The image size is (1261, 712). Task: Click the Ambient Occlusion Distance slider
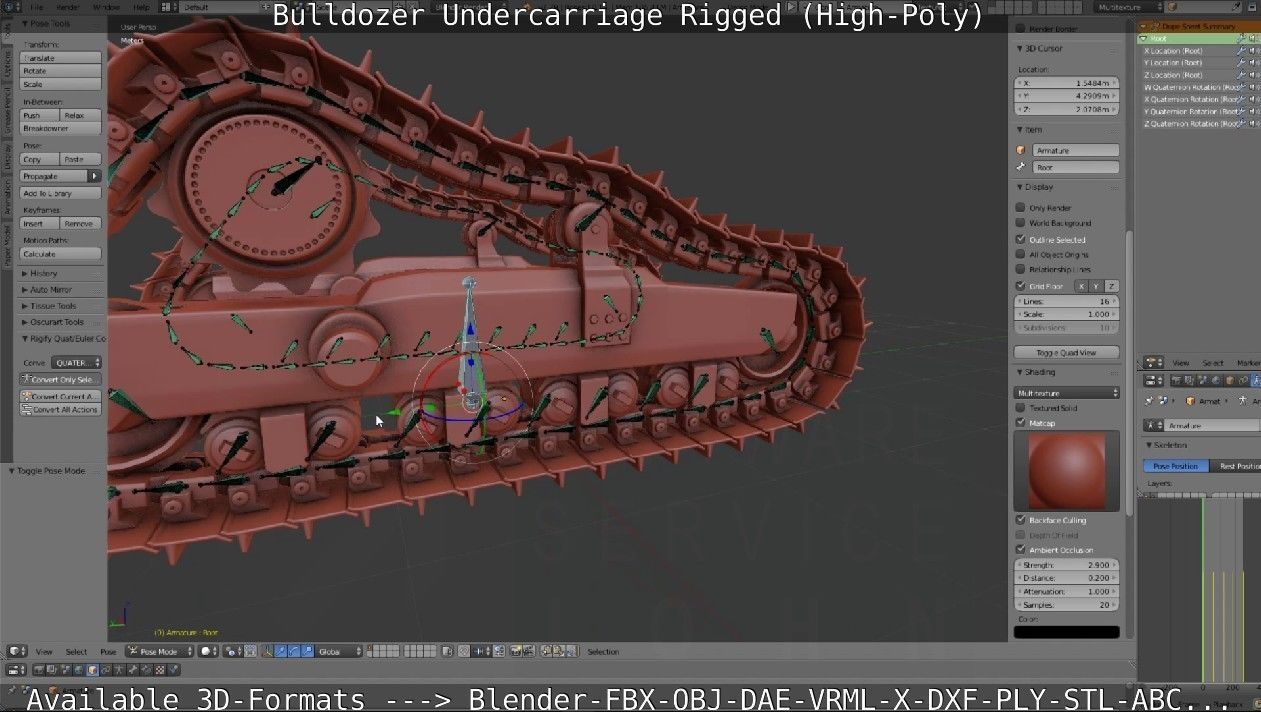pos(1067,578)
